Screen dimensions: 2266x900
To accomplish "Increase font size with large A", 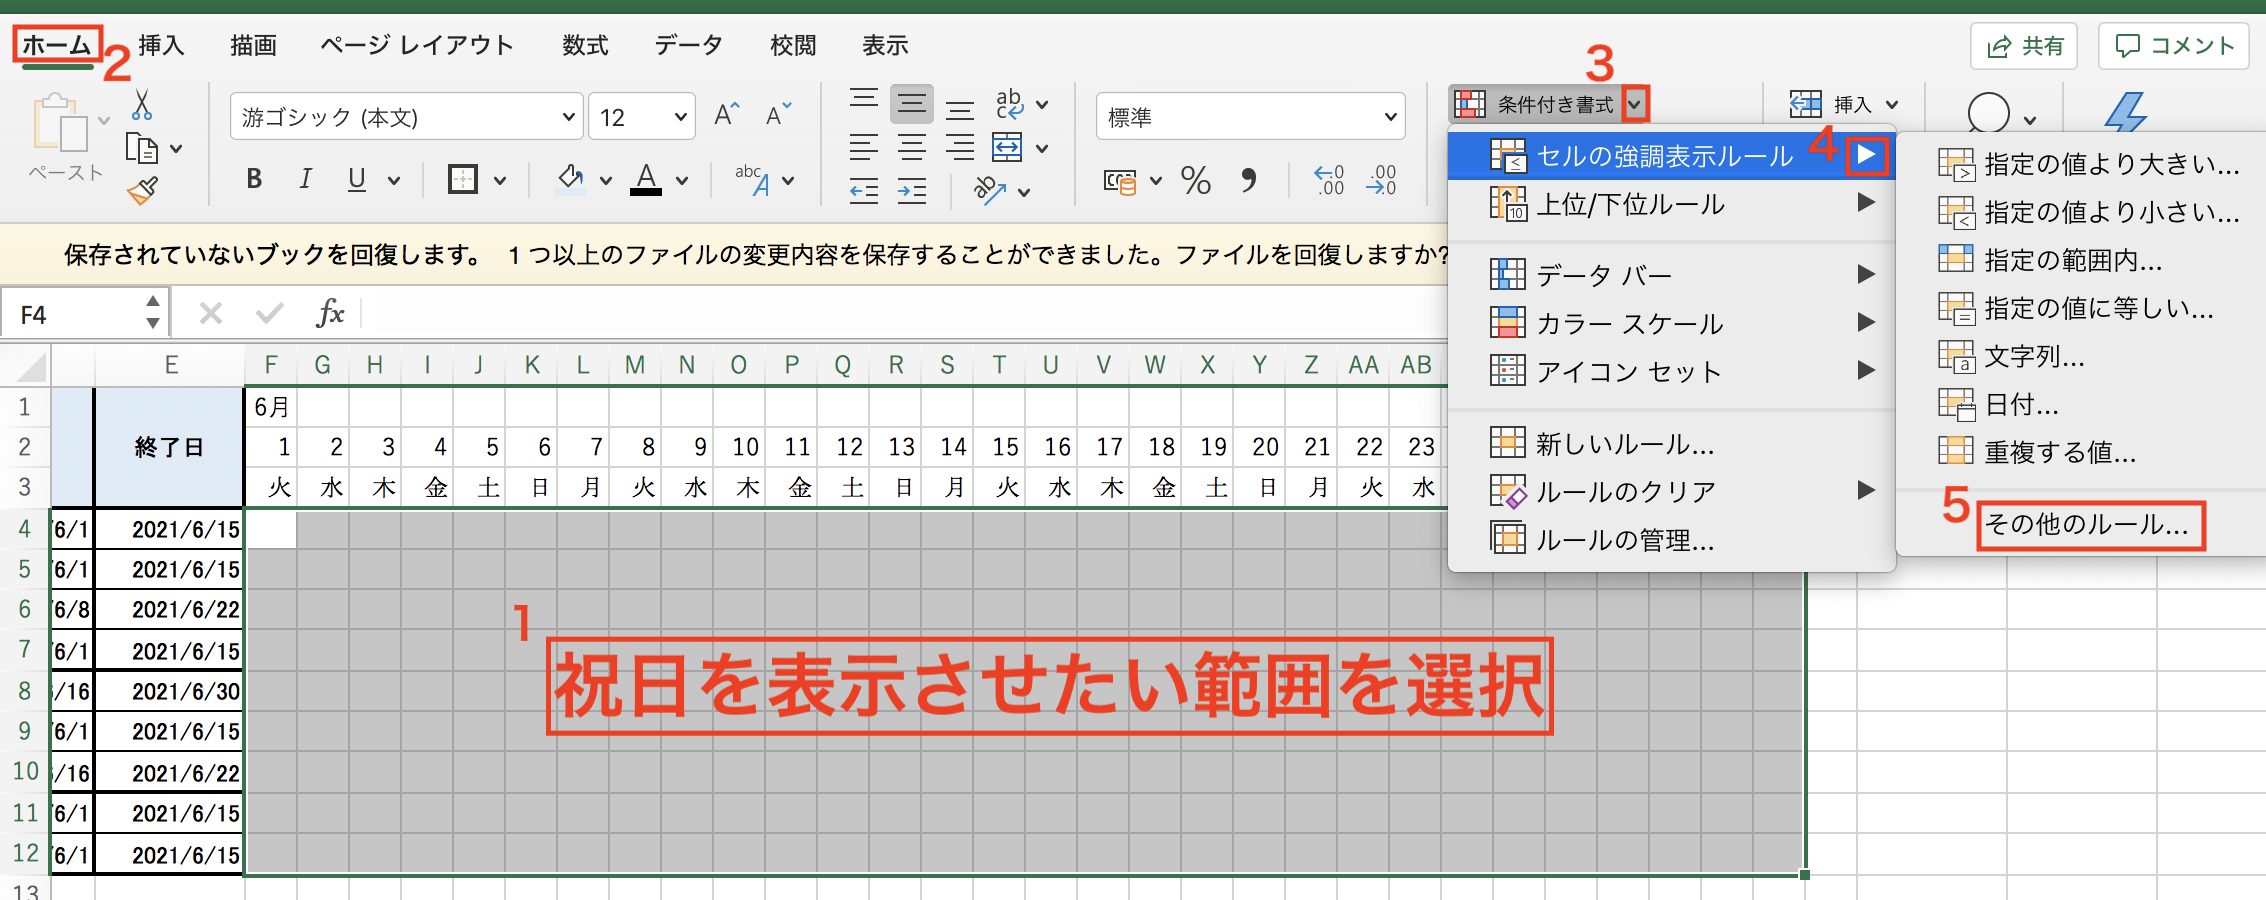I will [727, 114].
